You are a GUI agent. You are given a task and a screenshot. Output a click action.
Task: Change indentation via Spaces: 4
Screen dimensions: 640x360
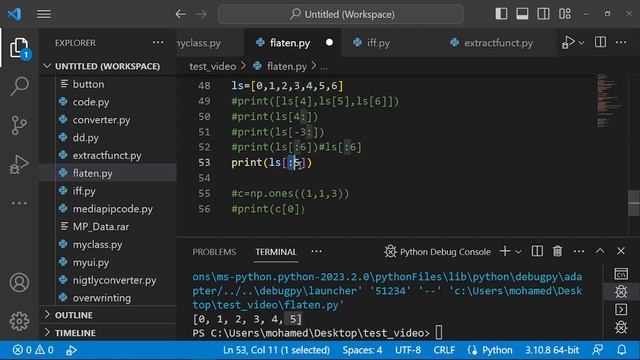(362, 350)
